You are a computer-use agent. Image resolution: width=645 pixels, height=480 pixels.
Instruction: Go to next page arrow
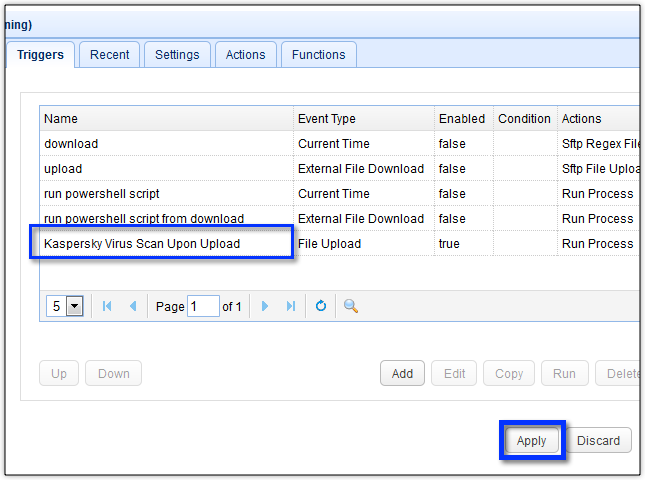[x=265, y=306]
